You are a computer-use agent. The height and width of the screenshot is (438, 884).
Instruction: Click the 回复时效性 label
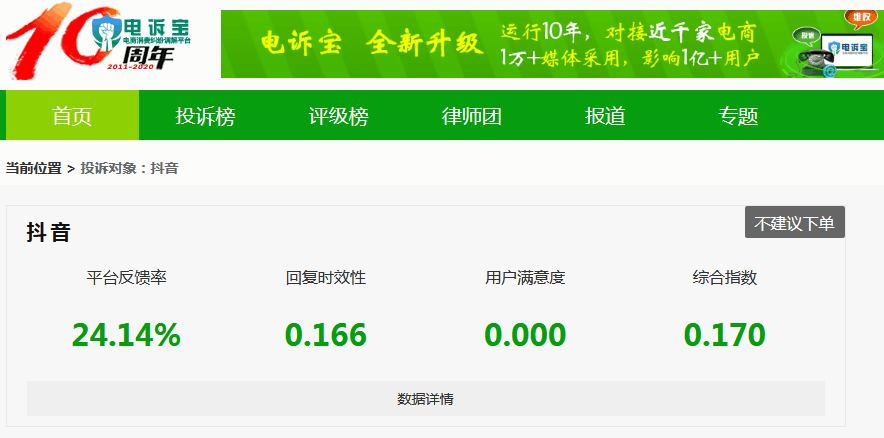tap(326, 277)
